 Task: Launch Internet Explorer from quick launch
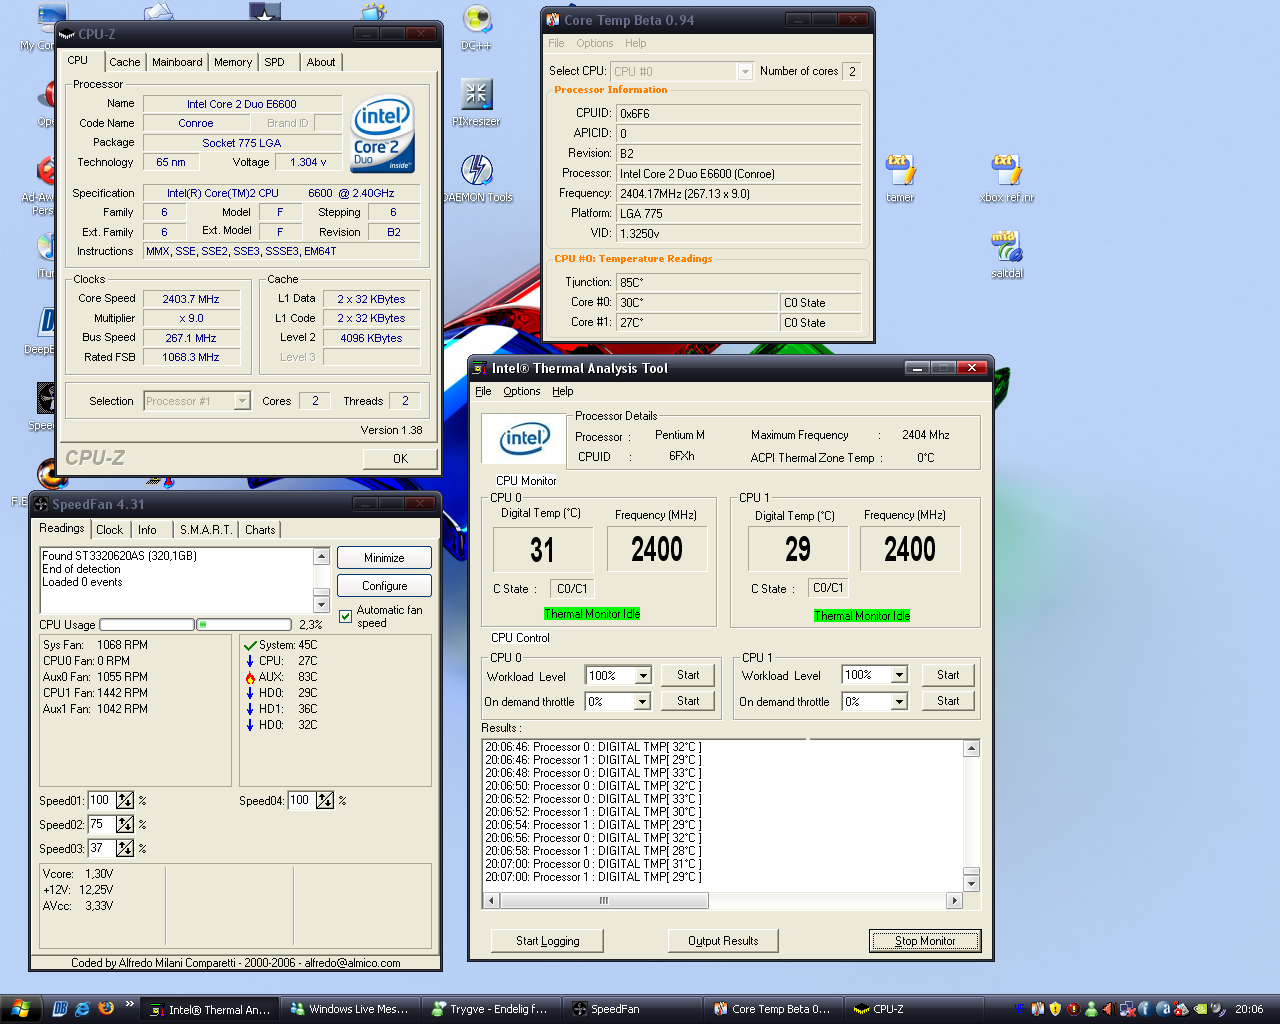(82, 1009)
